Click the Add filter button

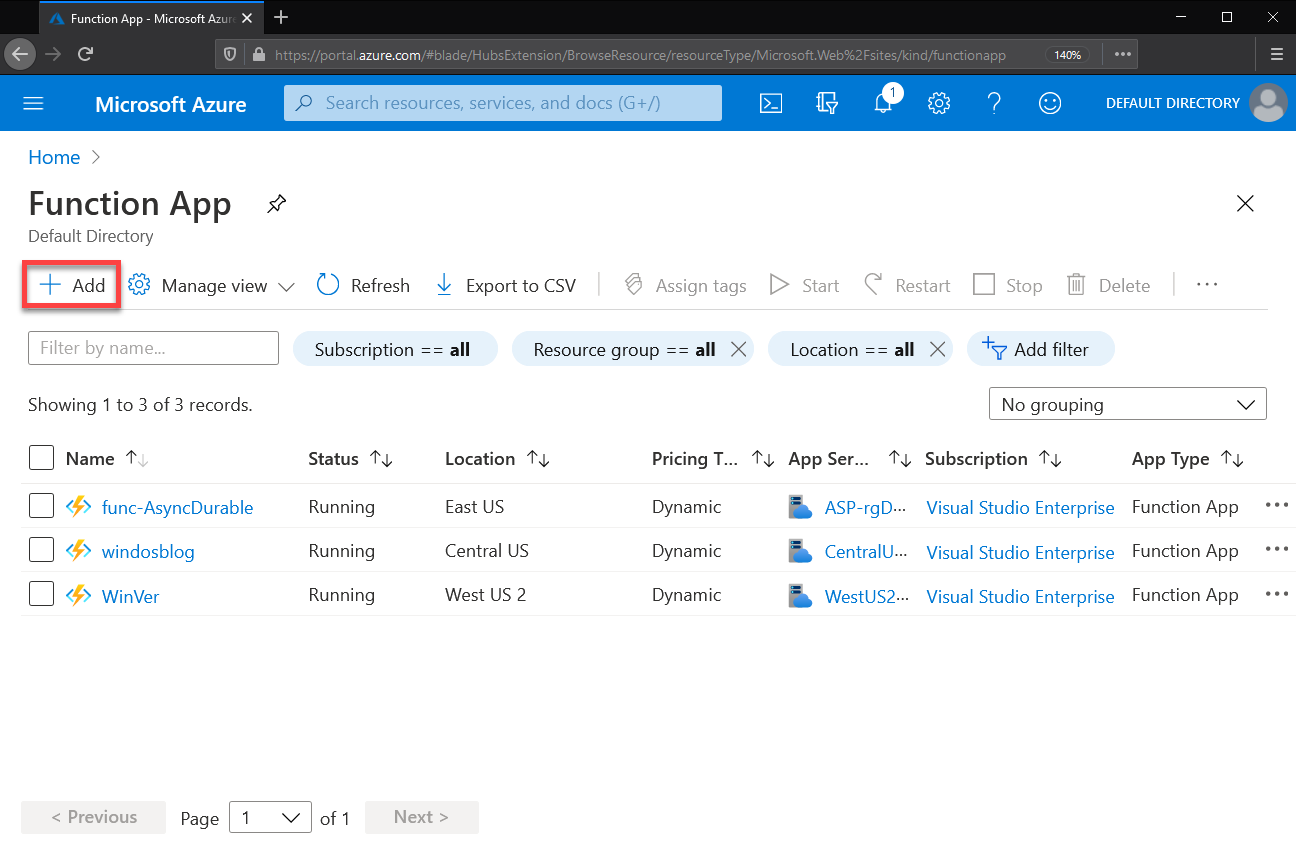pos(1040,349)
